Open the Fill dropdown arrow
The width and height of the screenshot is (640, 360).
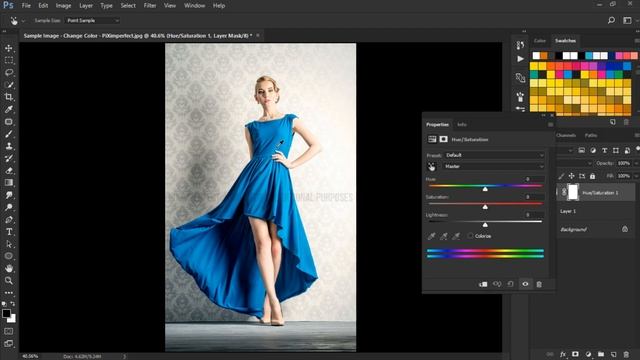[636, 176]
